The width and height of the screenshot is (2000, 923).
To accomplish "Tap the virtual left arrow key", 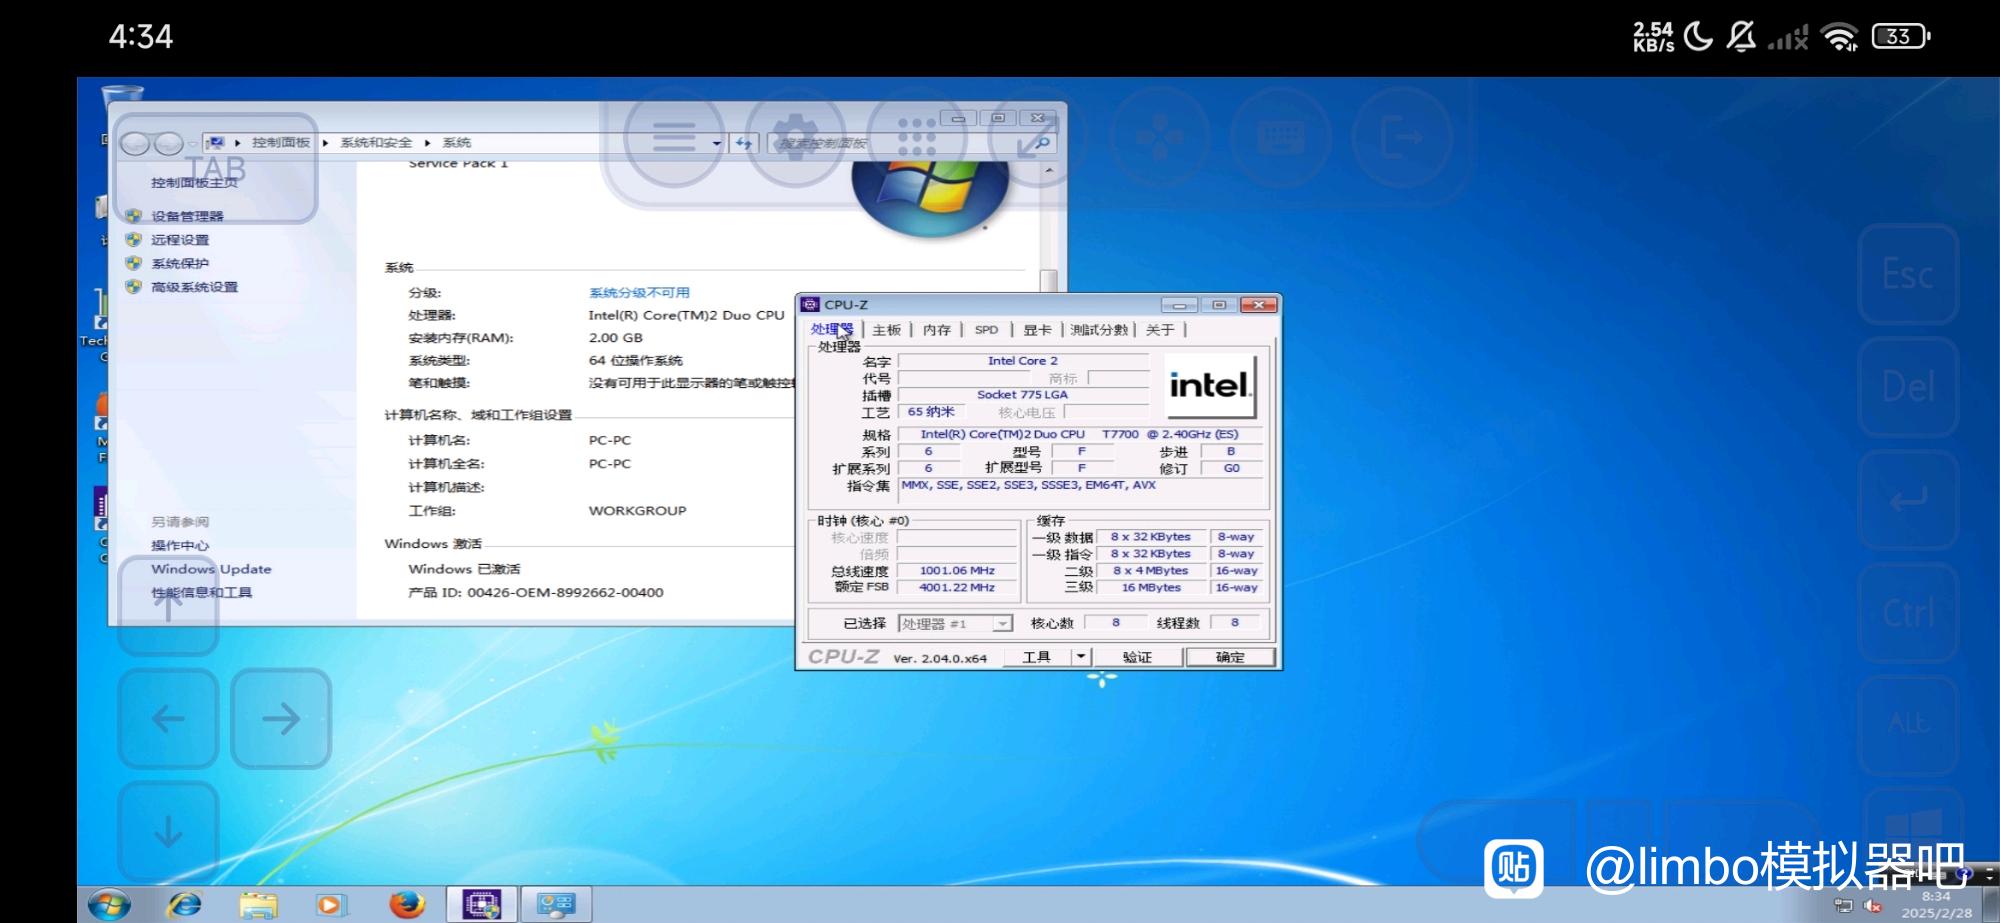I will [x=168, y=718].
